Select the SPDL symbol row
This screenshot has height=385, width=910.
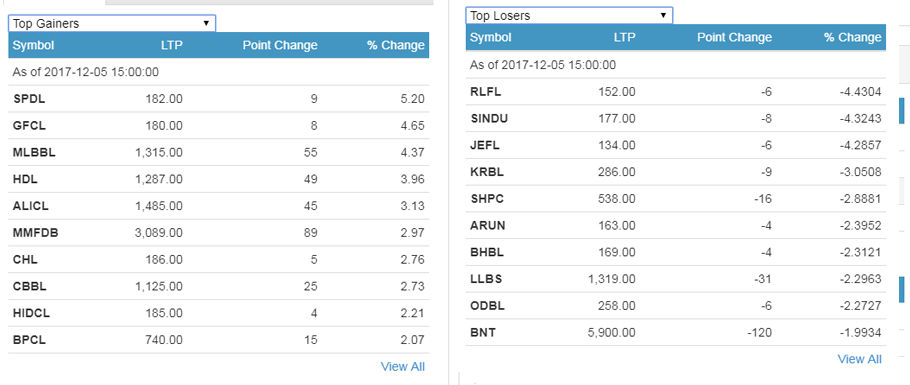point(219,99)
